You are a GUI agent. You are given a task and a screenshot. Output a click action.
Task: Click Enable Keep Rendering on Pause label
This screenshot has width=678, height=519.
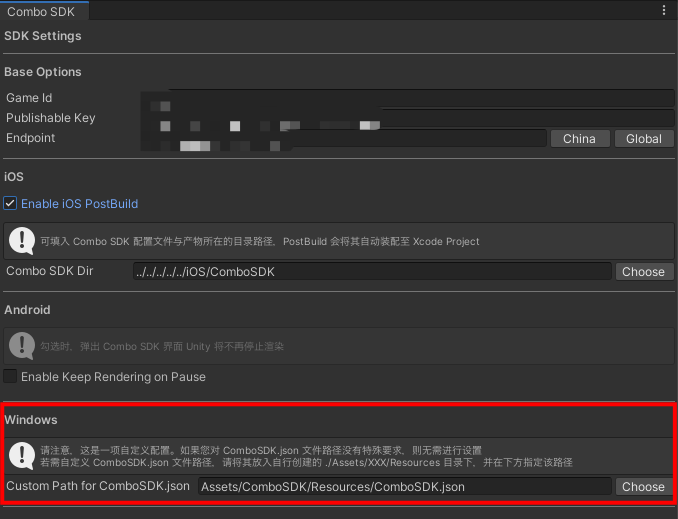click(x=113, y=377)
